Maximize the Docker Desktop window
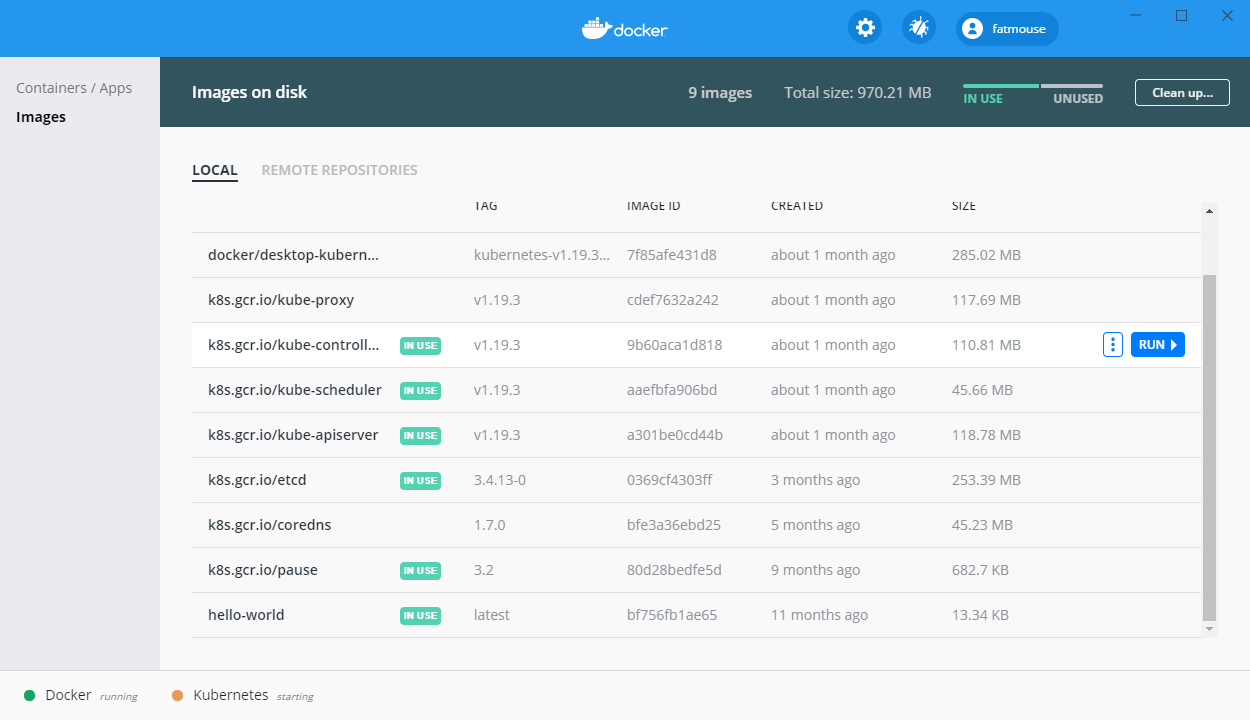1250x720 pixels. [x=1181, y=15]
